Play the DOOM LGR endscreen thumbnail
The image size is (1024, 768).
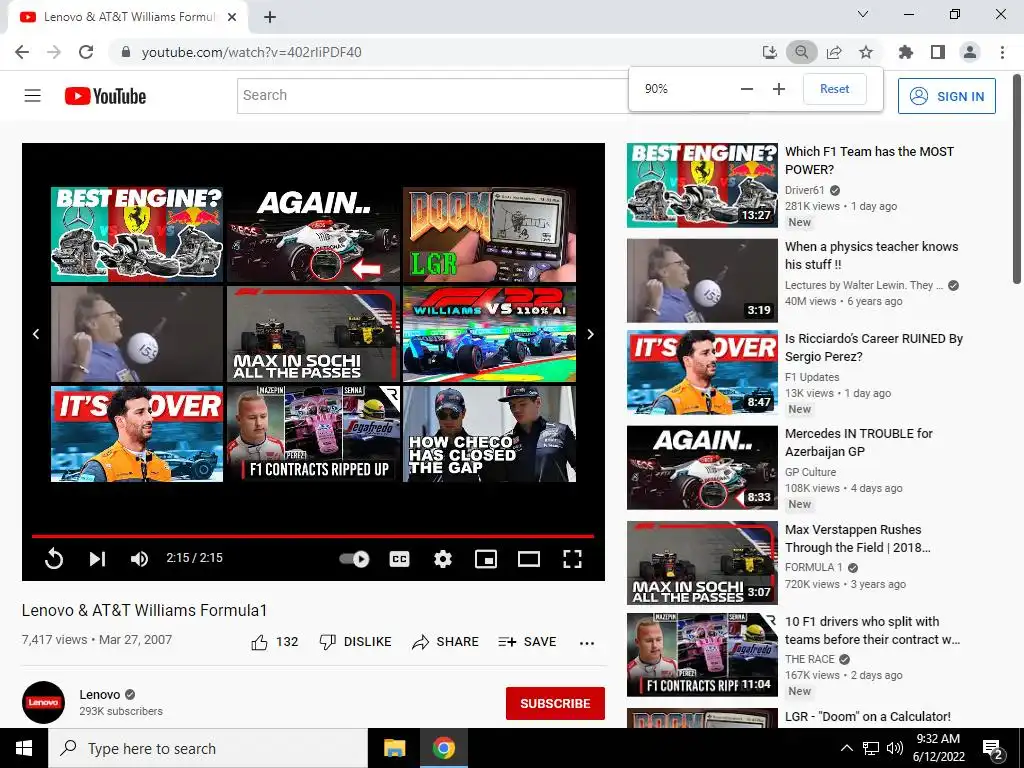489,234
